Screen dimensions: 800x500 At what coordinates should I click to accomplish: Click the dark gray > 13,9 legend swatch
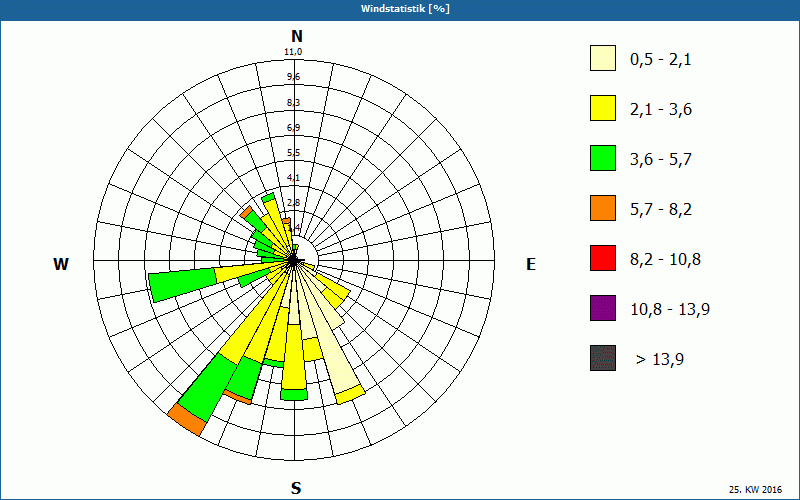pos(603,358)
